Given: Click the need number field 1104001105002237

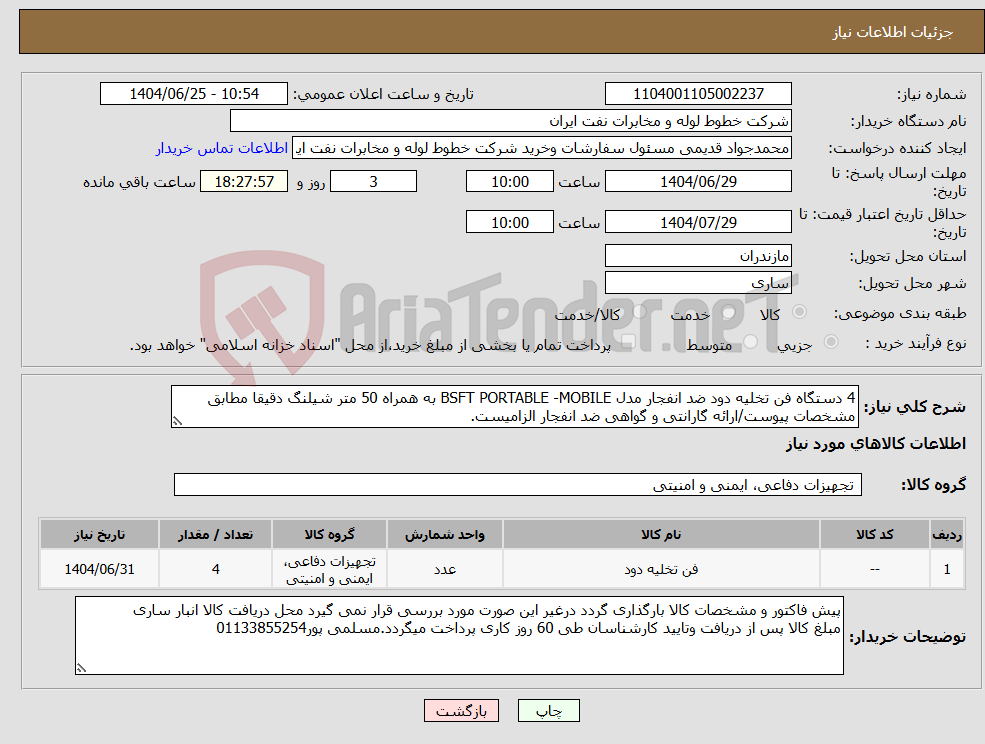Looking at the screenshot, I should click(x=698, y=94).
